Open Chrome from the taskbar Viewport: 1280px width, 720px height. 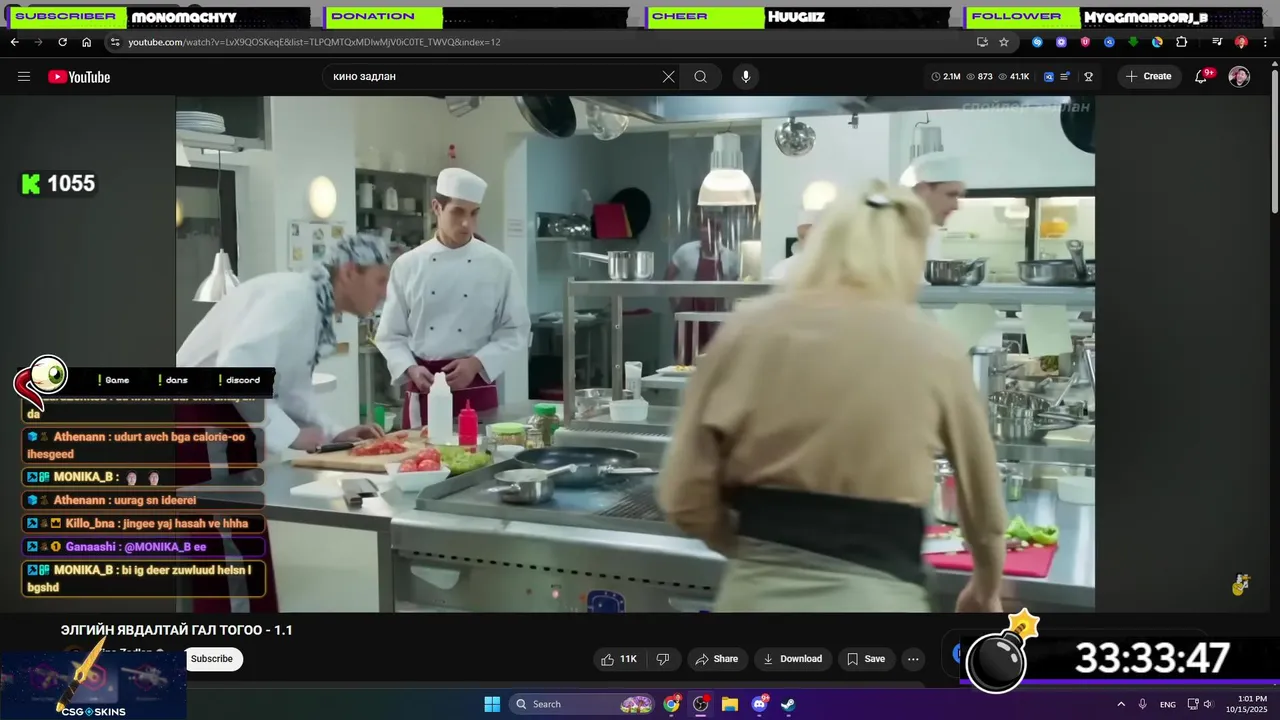pyautogui.click(x=672, y=704)
